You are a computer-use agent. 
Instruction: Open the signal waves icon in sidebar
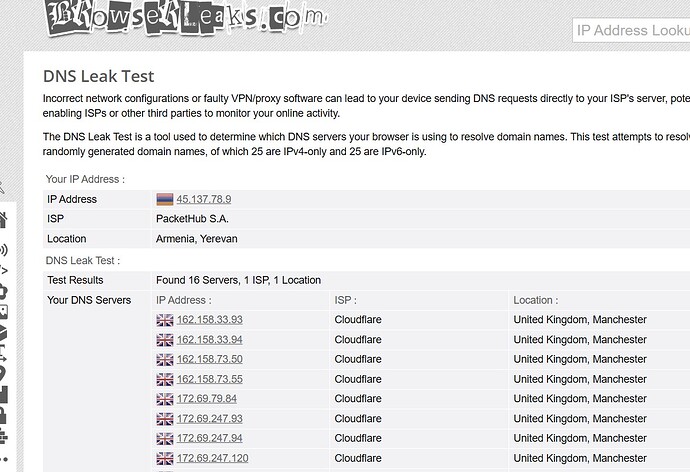4,250
